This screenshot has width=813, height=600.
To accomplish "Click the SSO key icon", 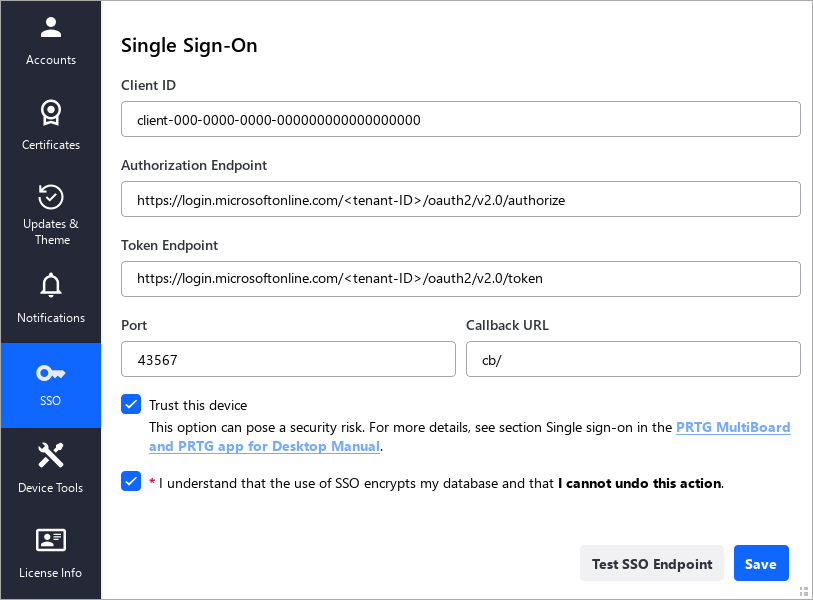I will pyautogui.click(x=51, y=373).
